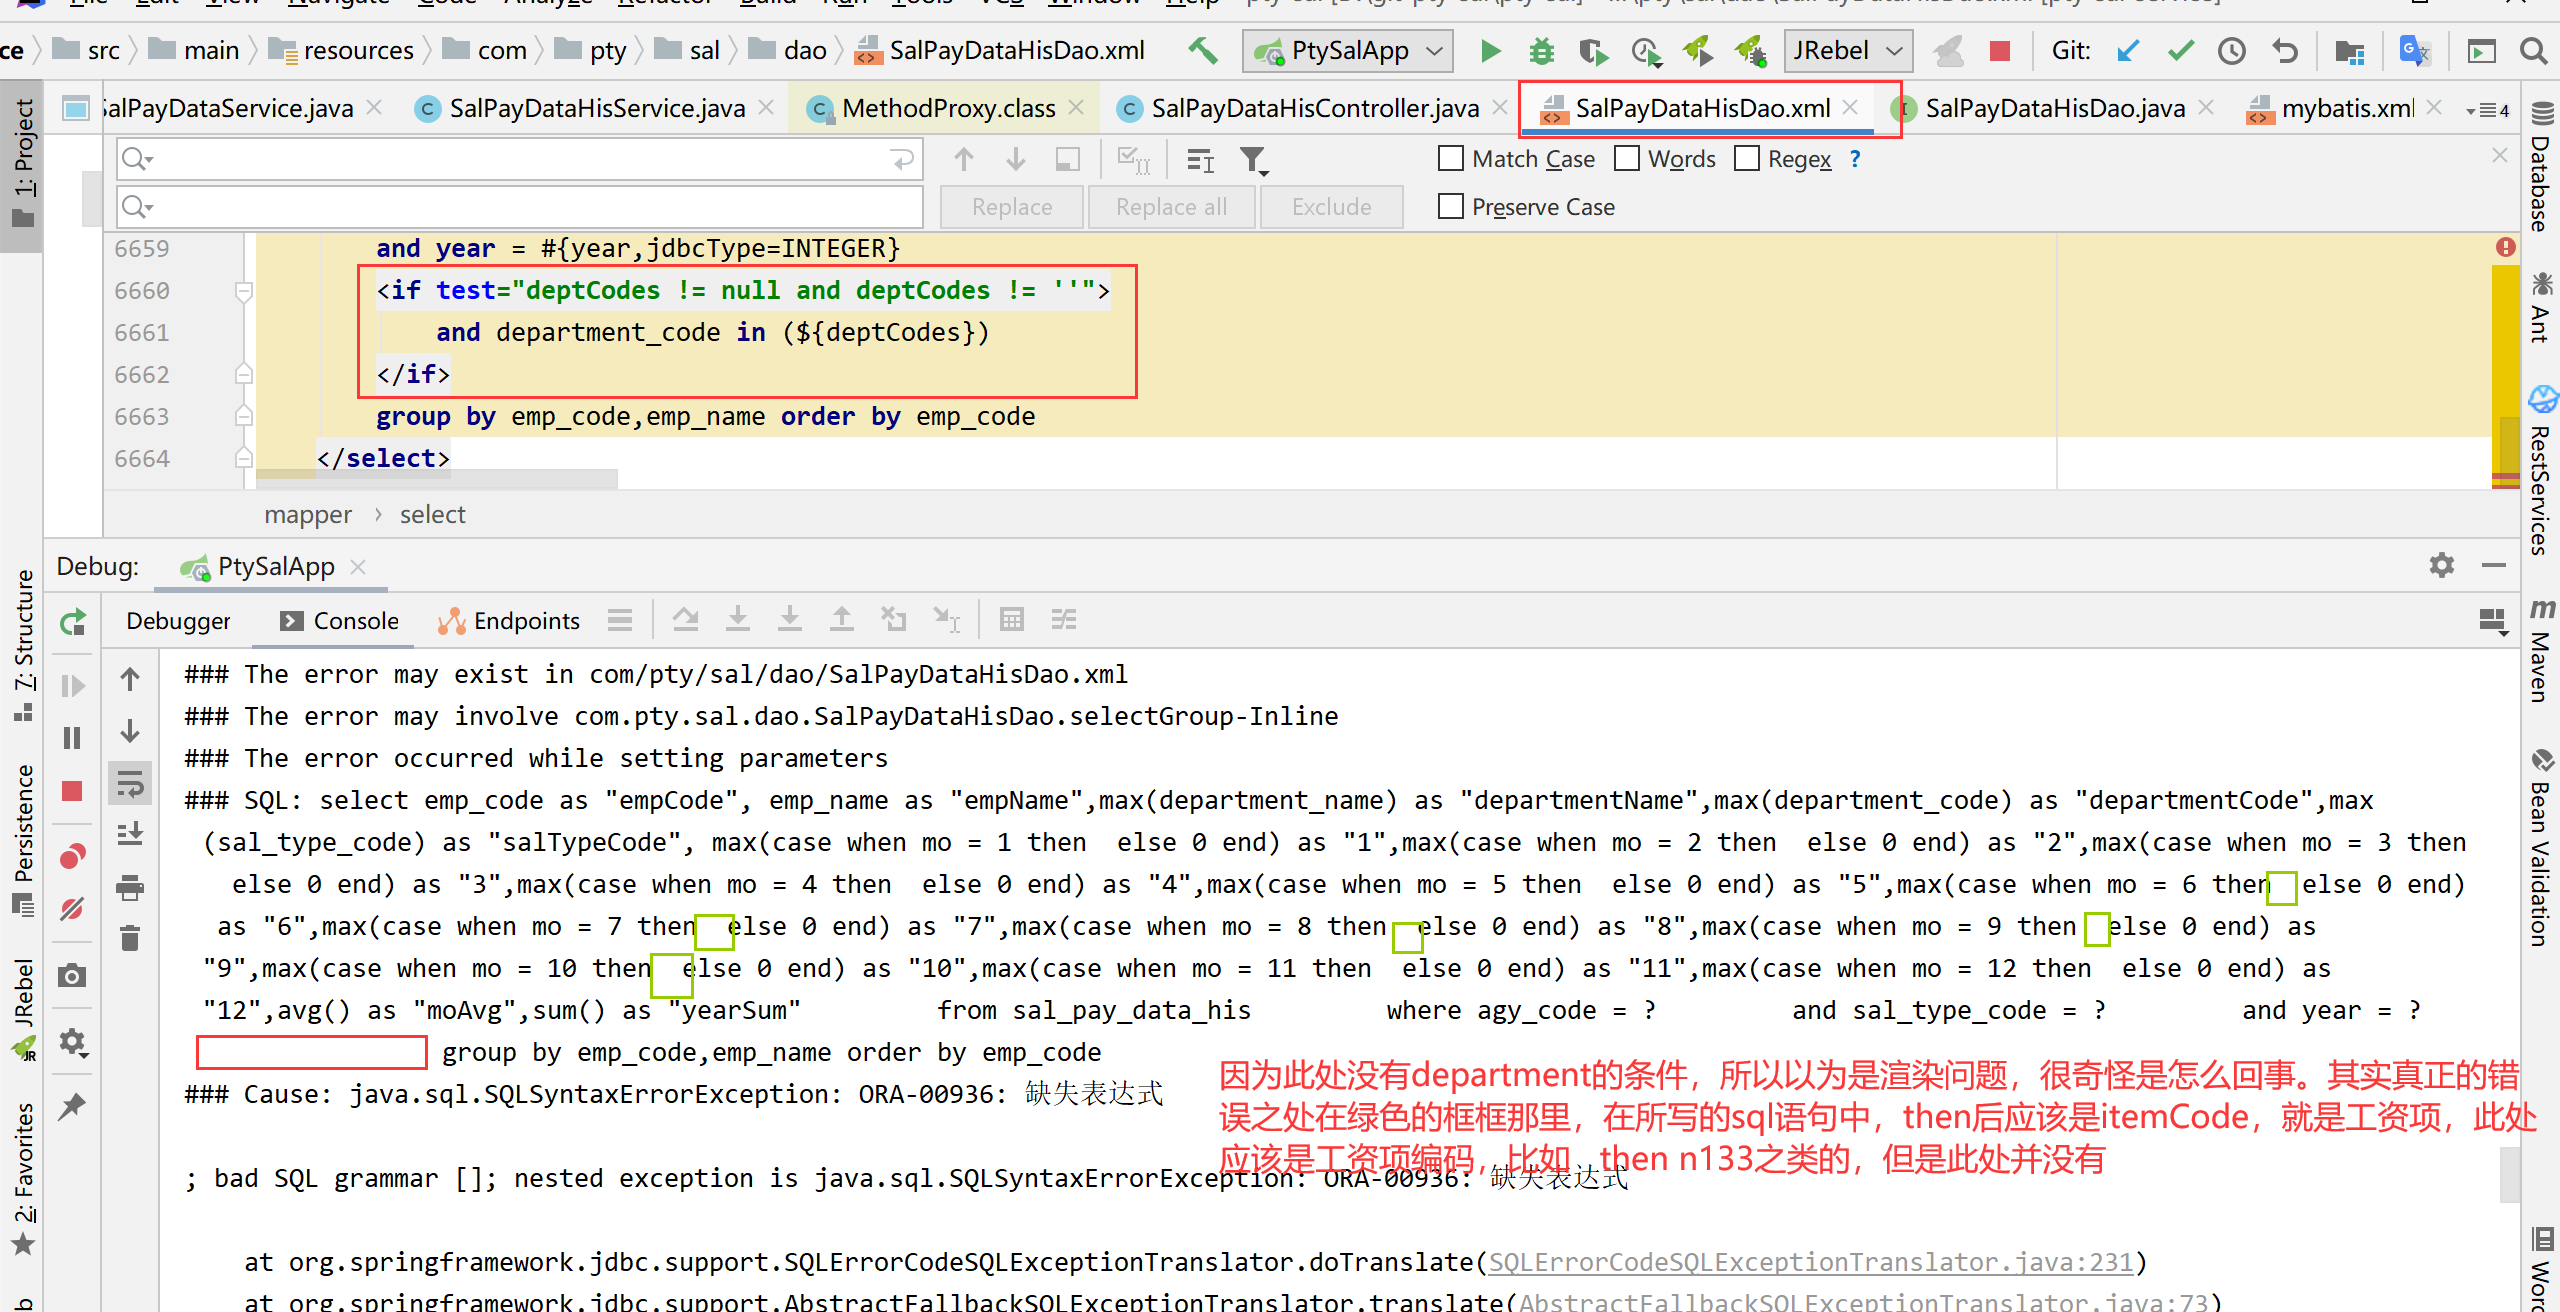Click in the find search field
Viewport: 2560px width, 1312px height.
point(520,159)
